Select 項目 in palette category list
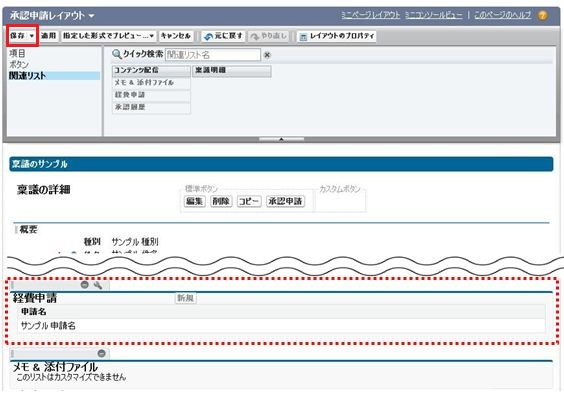This screenshot has height=399, width=564. [17, 54]
